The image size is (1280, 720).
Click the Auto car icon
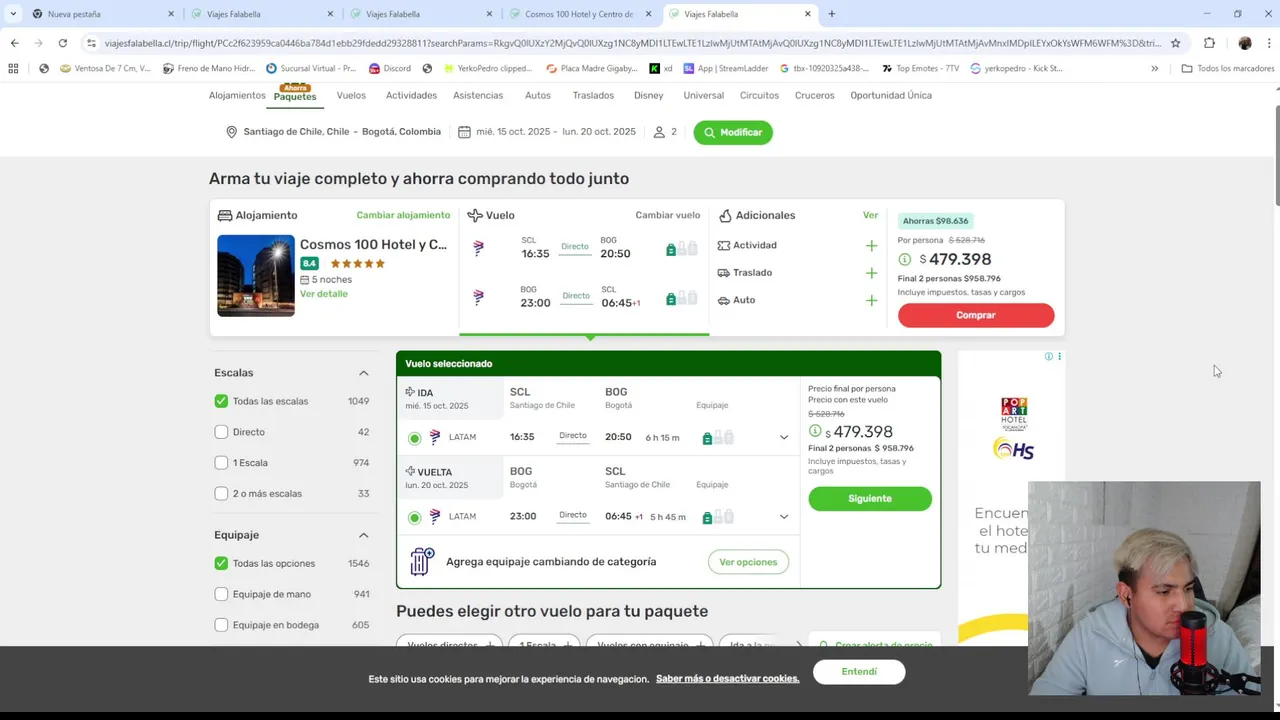tap(723, 300)
